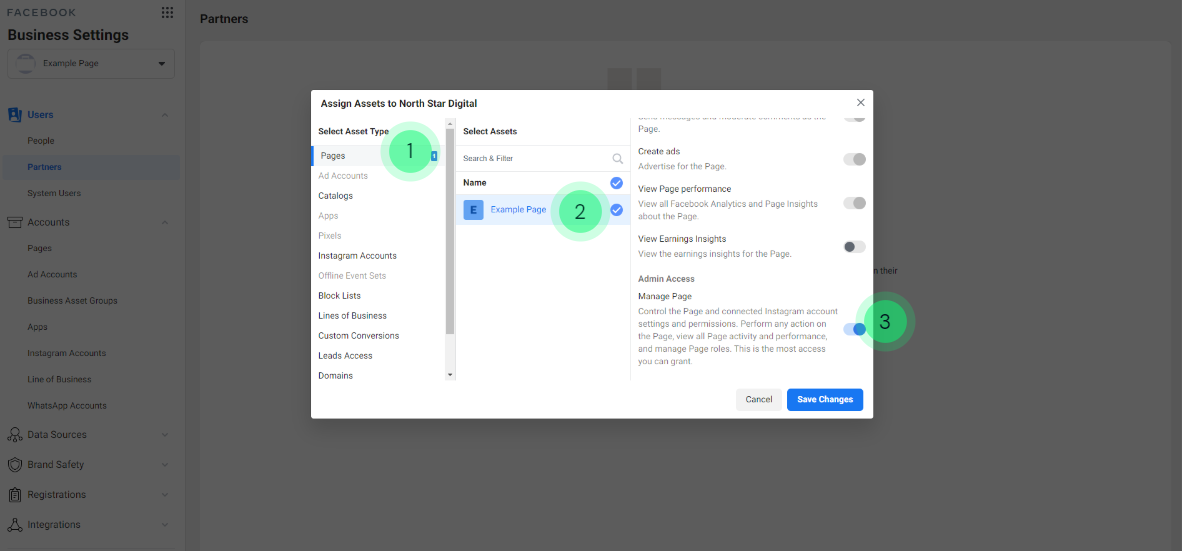Open Business Asset Groups in sidebar

pyautogui.click(x=72, y=301)
